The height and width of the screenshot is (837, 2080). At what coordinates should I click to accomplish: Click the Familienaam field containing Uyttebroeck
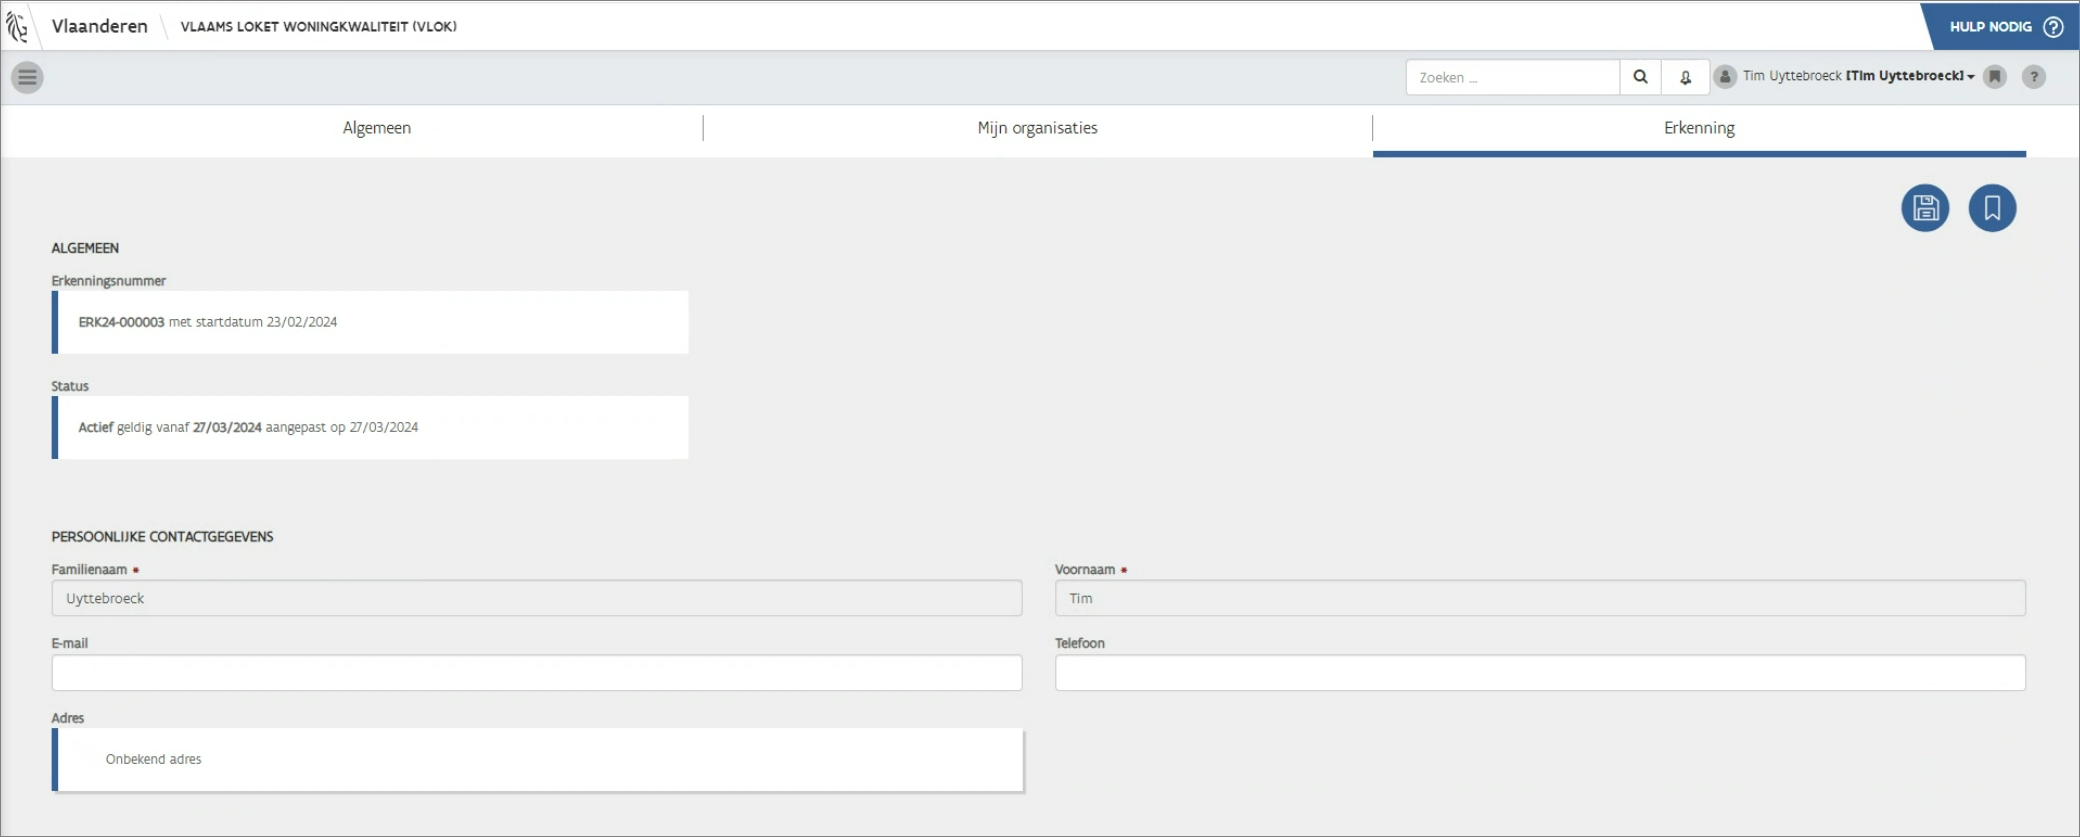click(537, 598)
